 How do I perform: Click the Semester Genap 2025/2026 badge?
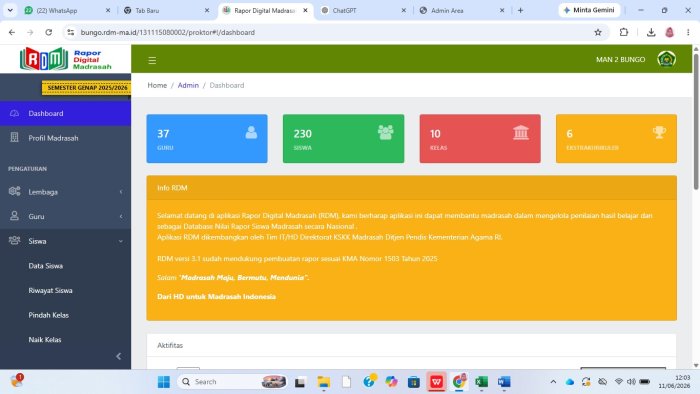pos(87,88)
